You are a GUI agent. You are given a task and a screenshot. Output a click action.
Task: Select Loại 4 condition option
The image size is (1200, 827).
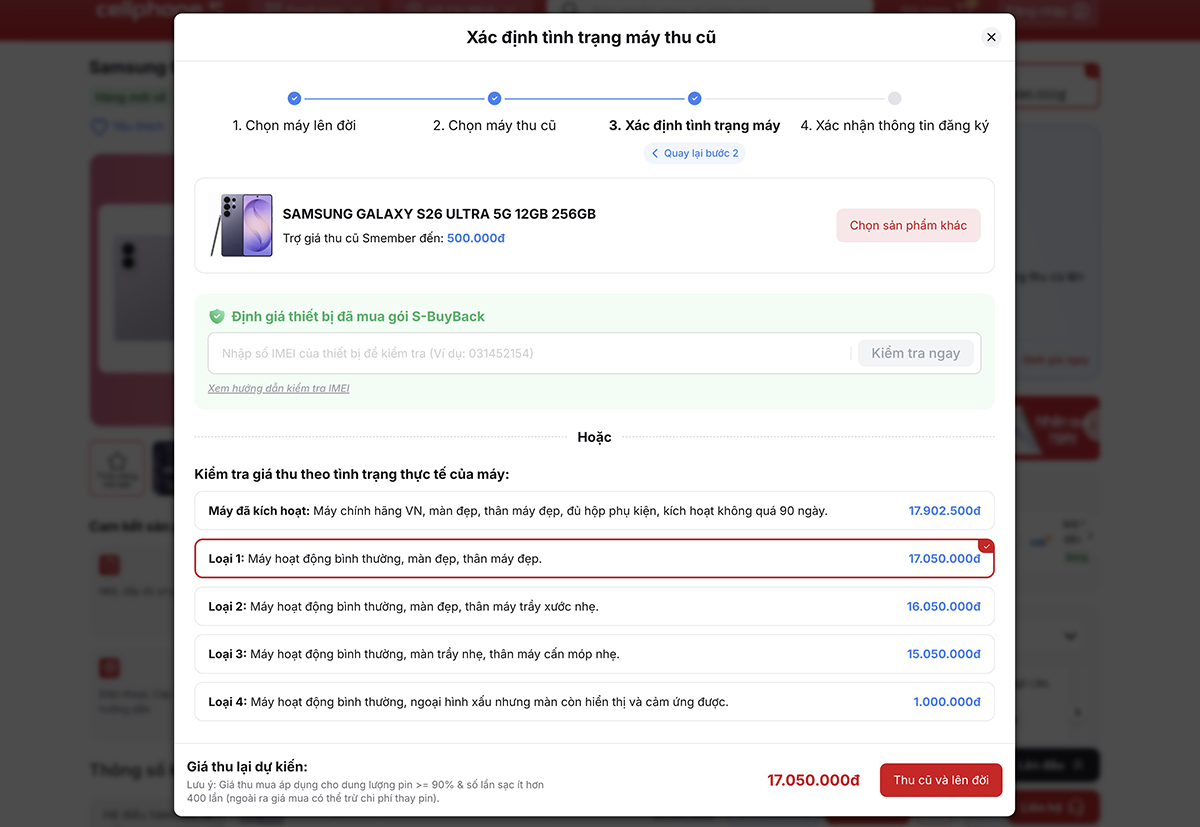point(594,702)
